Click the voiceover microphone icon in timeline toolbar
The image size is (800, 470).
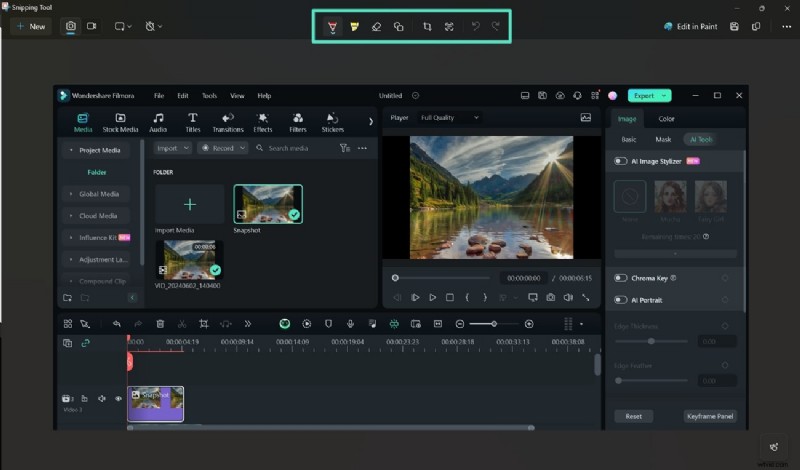(x=350, y=324)
